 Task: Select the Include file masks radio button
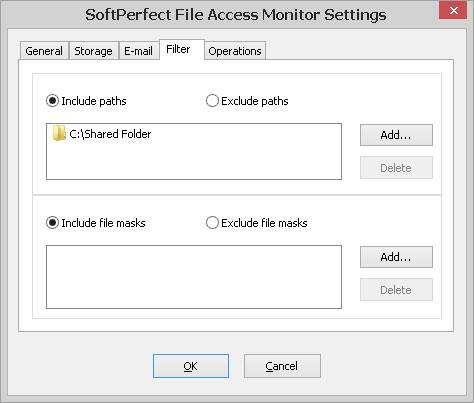[52, 223]
